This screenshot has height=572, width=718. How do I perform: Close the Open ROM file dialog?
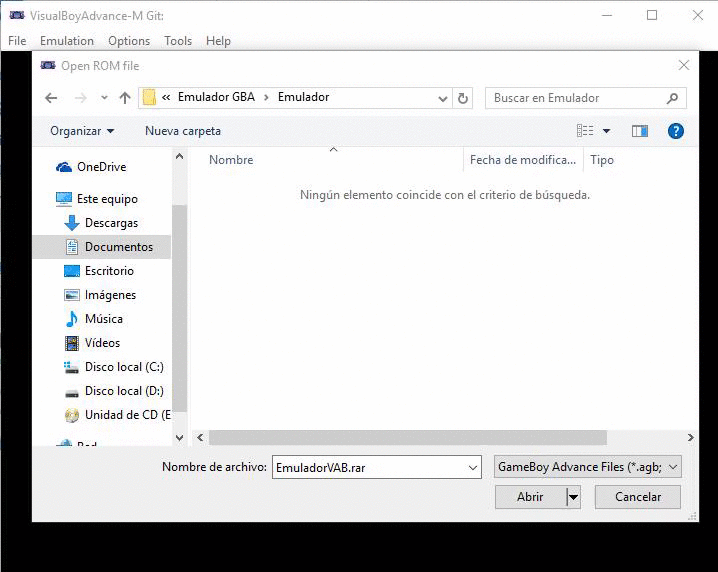click(x=684, y=65)
